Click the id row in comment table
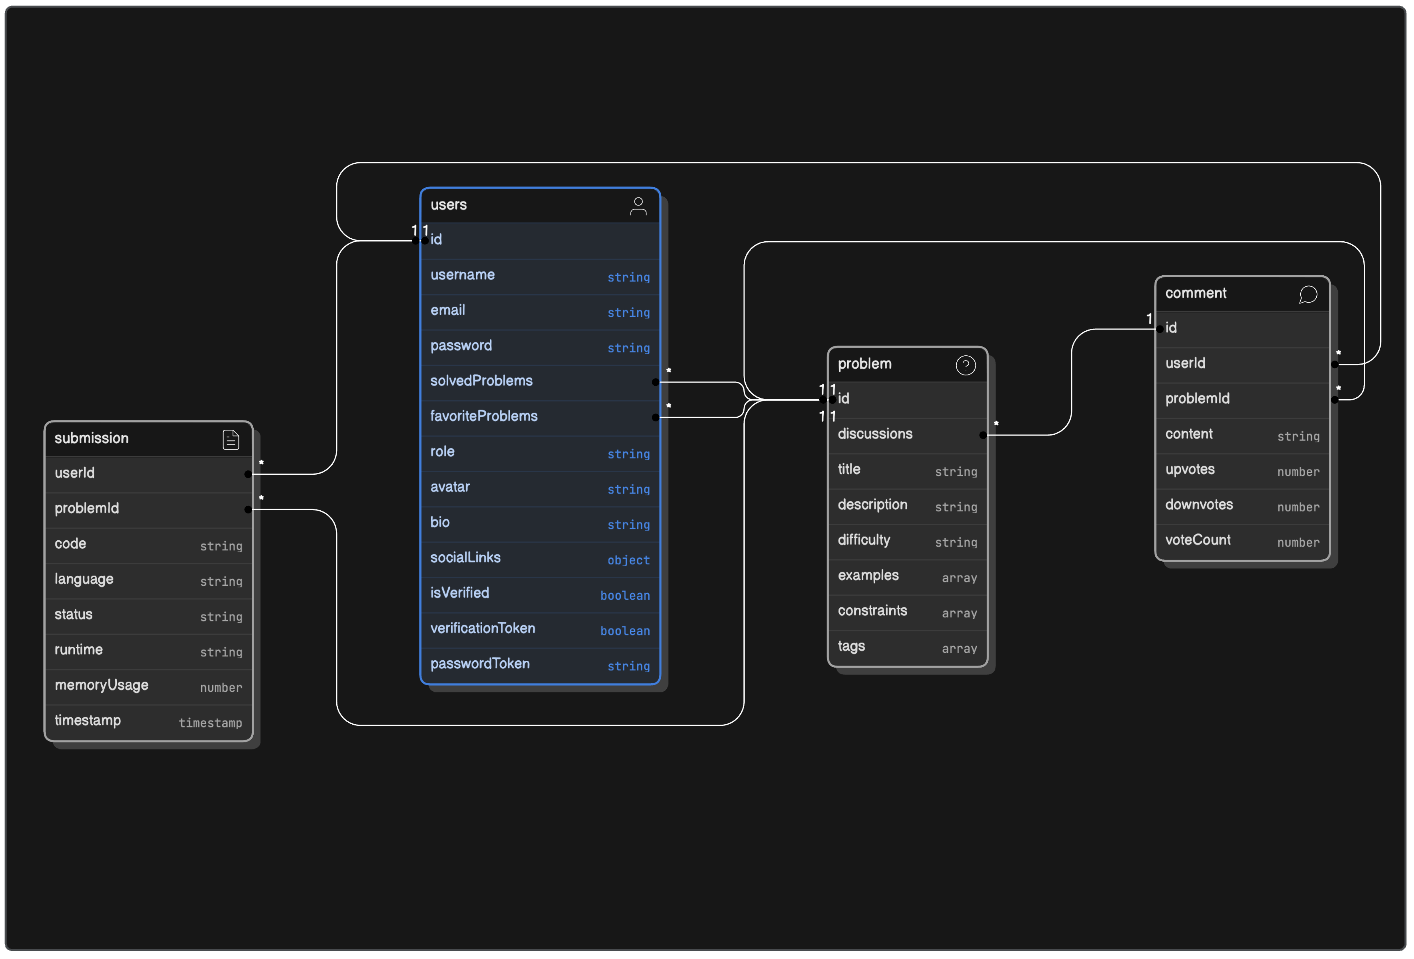This screenshot has height=959, width=1414. pyautogui.click(x=1242, y=328)
